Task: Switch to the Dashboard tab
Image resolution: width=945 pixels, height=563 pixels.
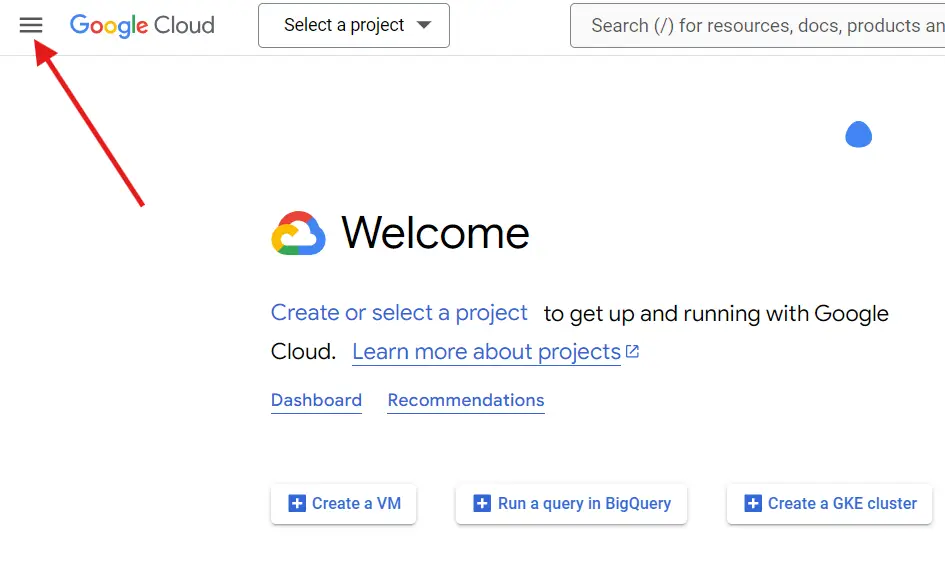Action: coord(316,400)
